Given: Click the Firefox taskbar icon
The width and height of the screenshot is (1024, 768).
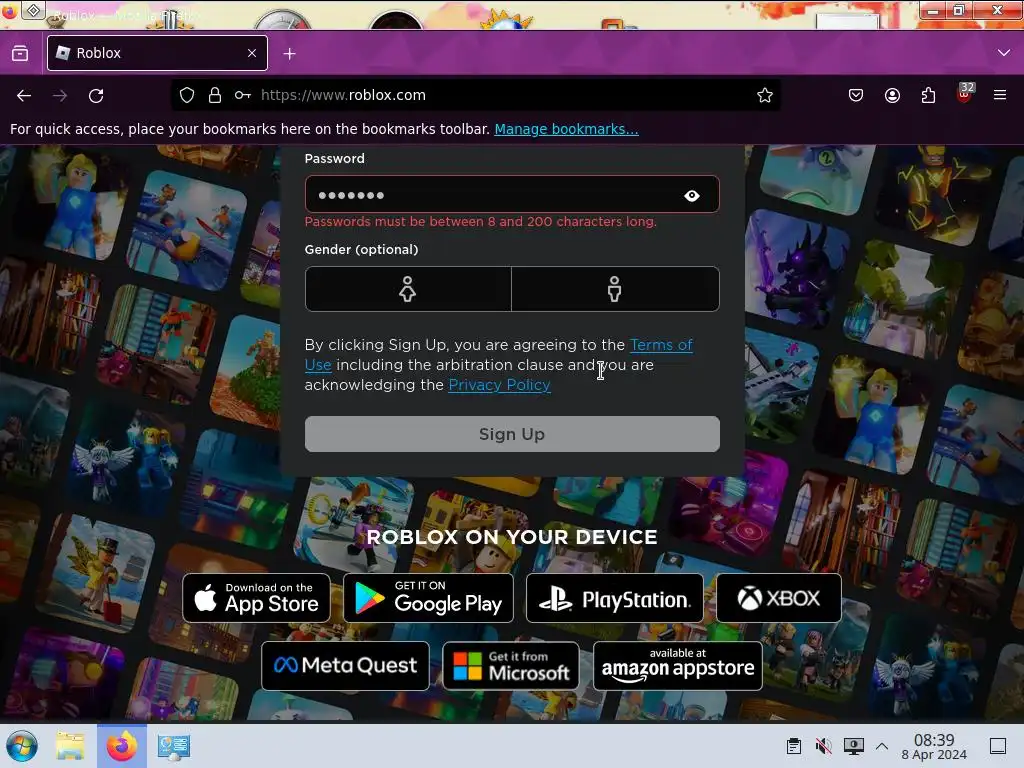Looking at the screenshot, I should pos(122,746).
